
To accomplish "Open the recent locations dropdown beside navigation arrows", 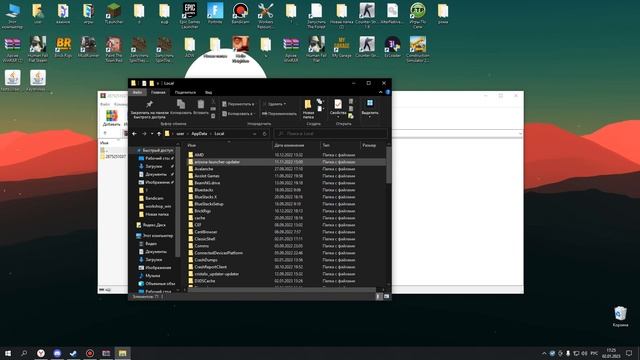I will [x=152, y=133].
